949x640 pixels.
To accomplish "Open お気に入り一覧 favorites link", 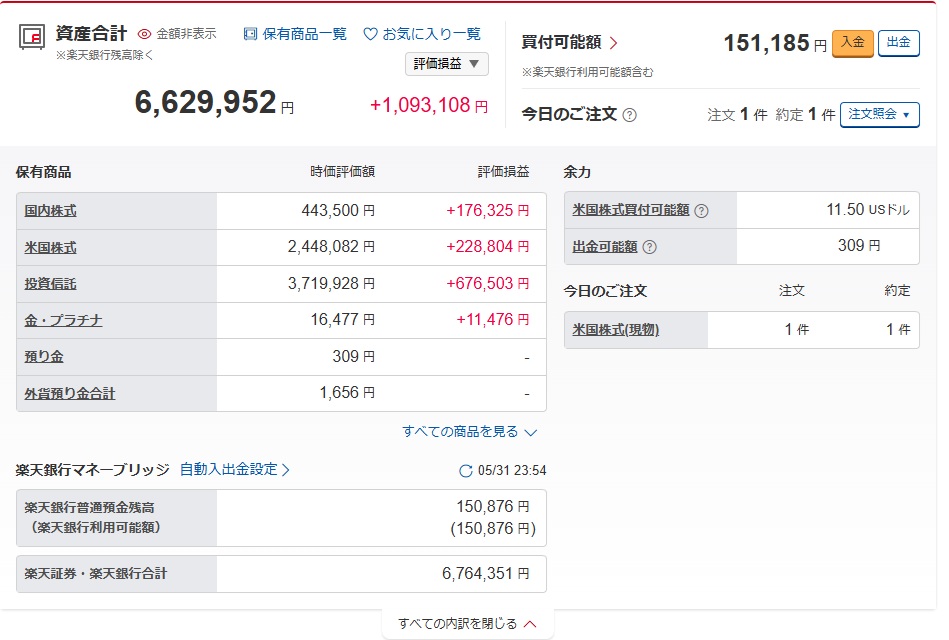I will [431, 34].
